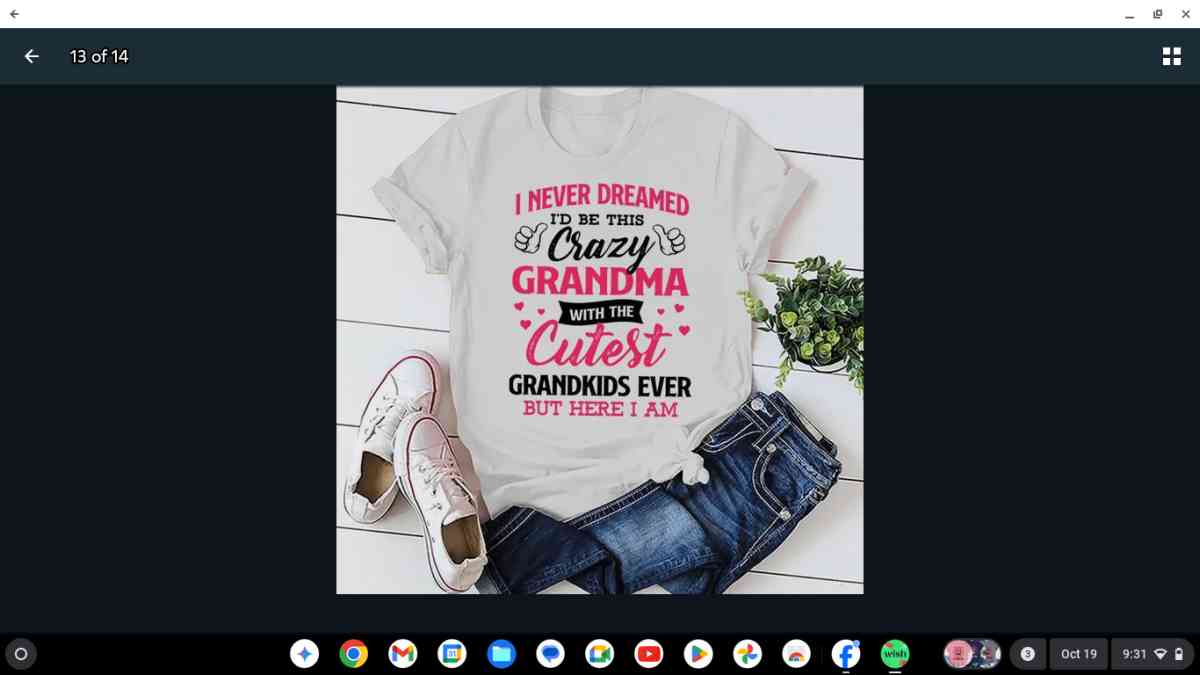Launch Gmail from the shelf
Viewport: 1200px width, 675px height.
pyautogui.click(x=402, y=654)
